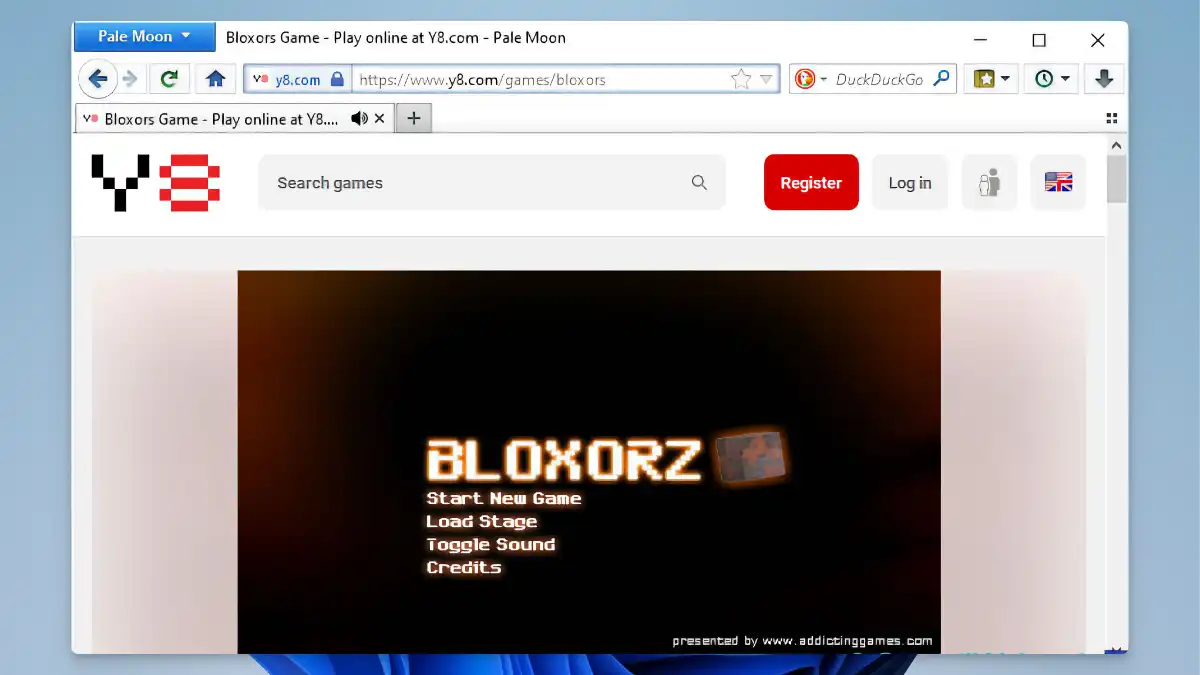Bookmark this page using the star icon
This screenshot has width=1200, height=675.
(740, 78)
